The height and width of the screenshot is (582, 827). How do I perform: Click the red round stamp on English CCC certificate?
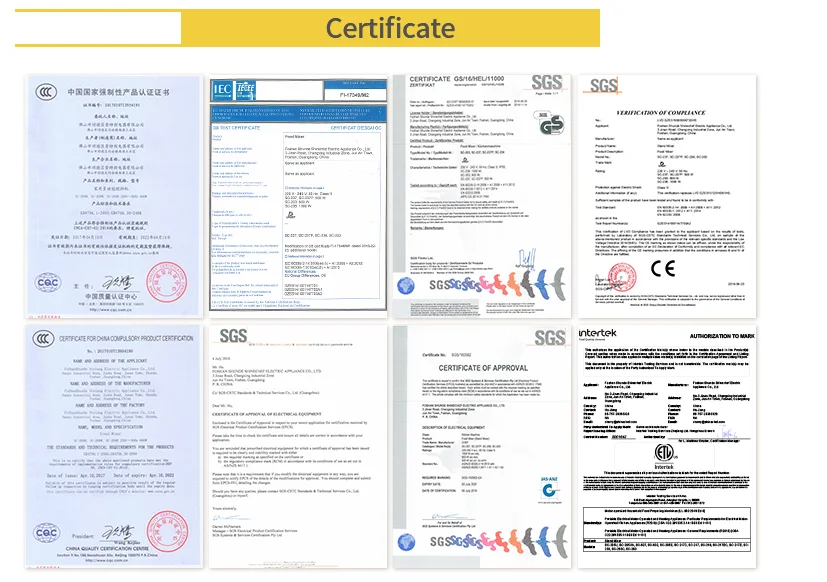pyautogui.click(x=167, y=531)
